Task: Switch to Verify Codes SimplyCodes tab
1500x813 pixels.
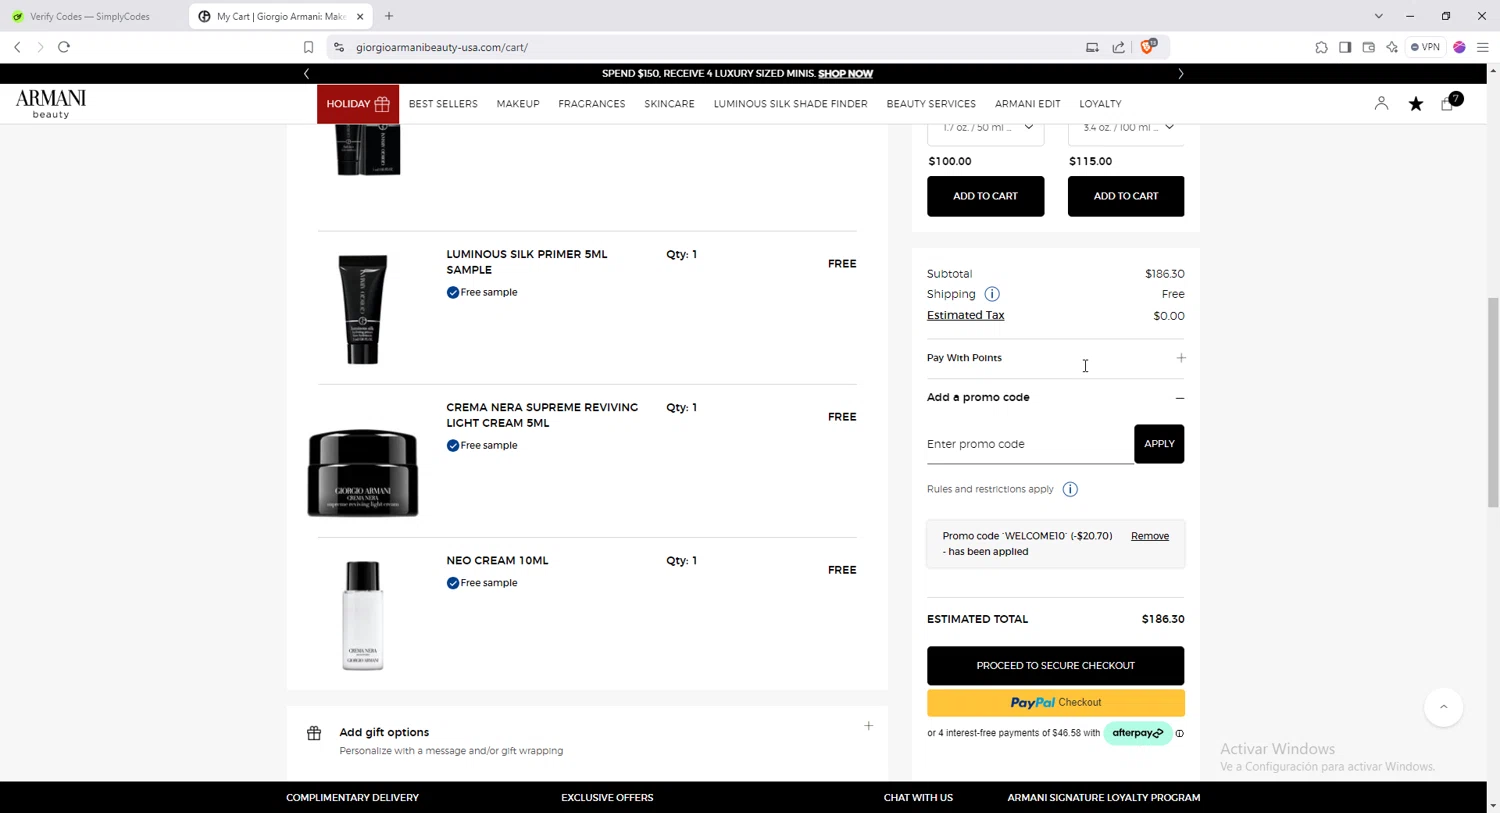Action: 90,16
